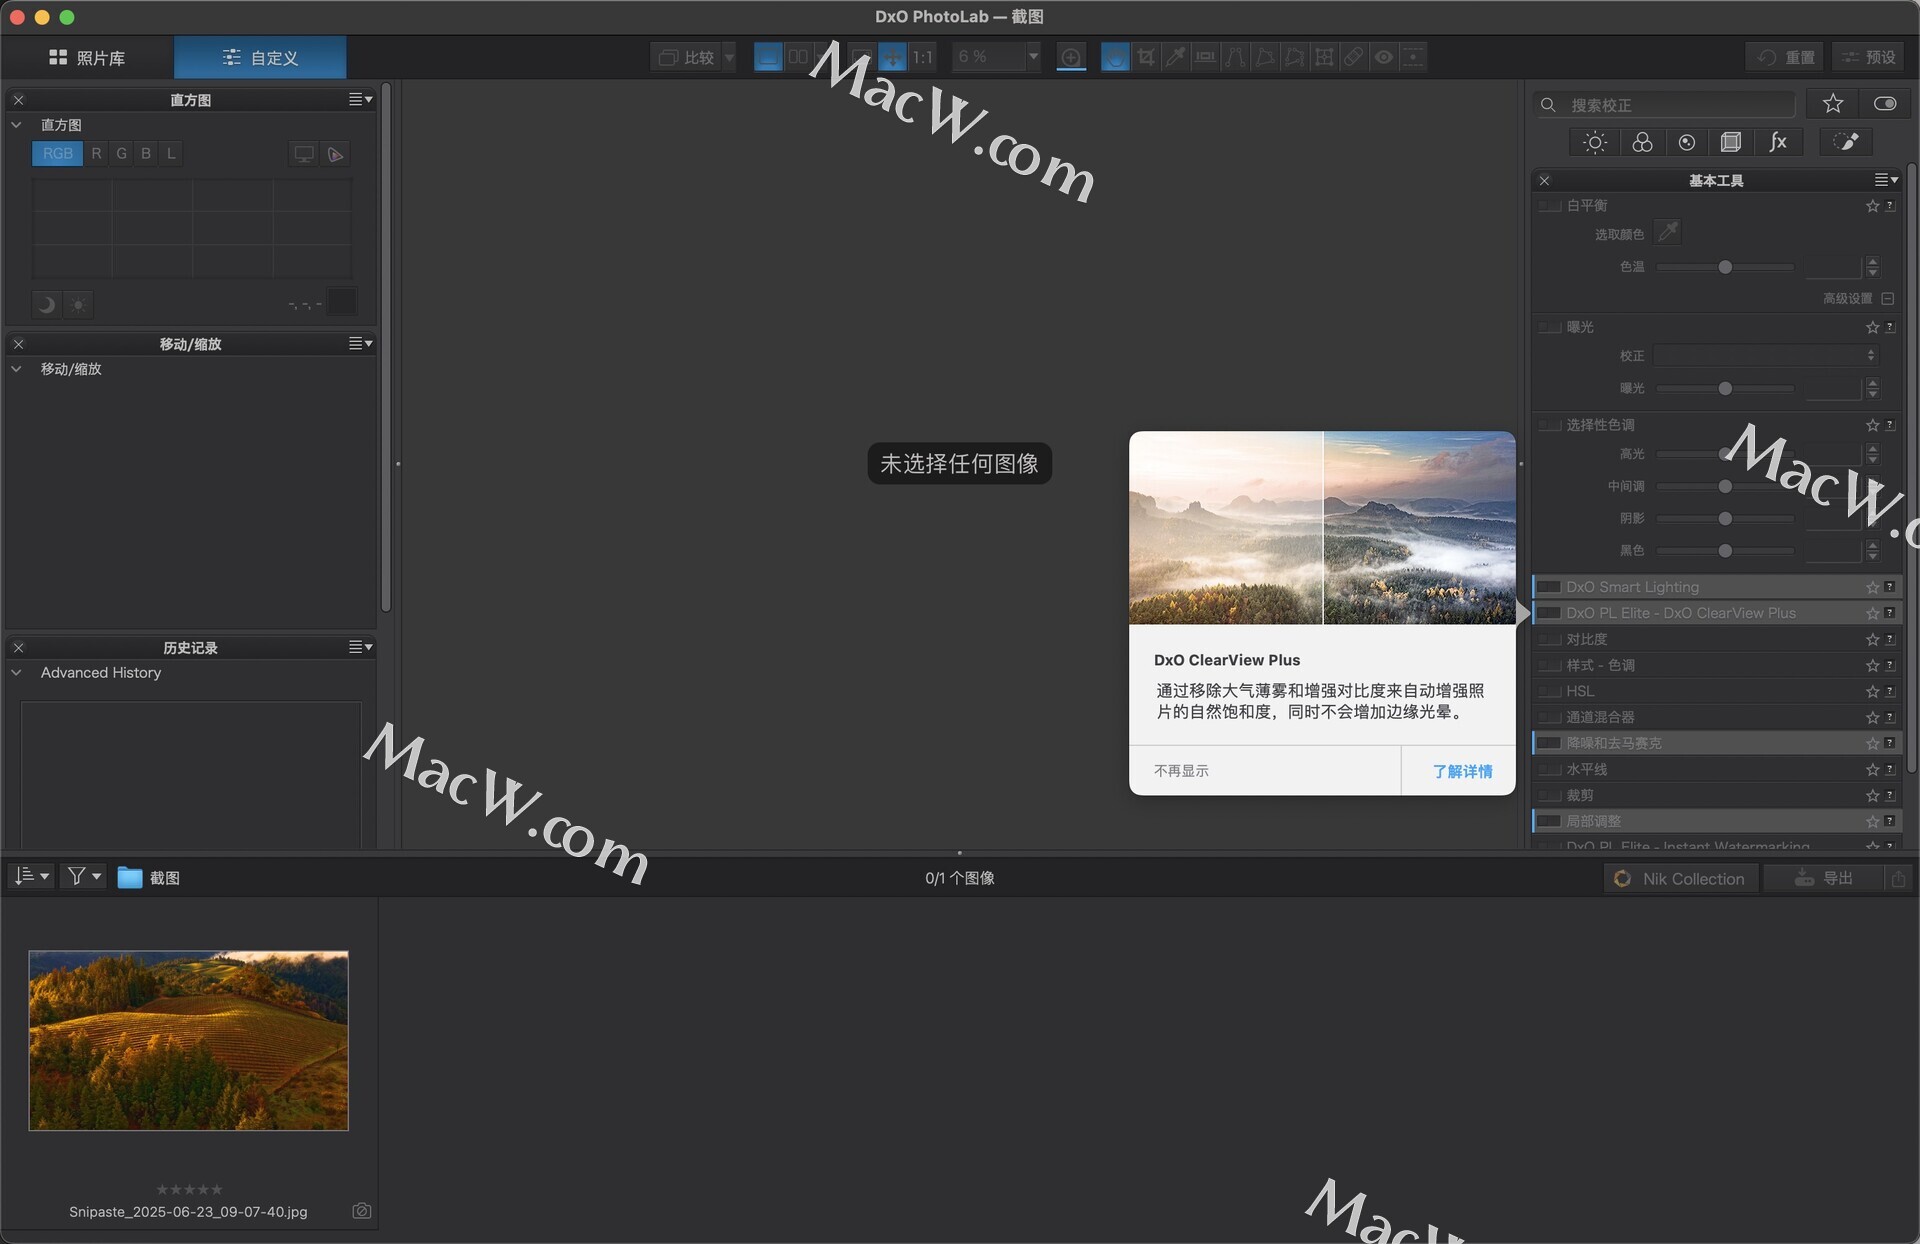1920x1244 pixels.
Task: Enable the 白平衡 tool switch
Action: pyautogui.click(x=1550, y=205)
